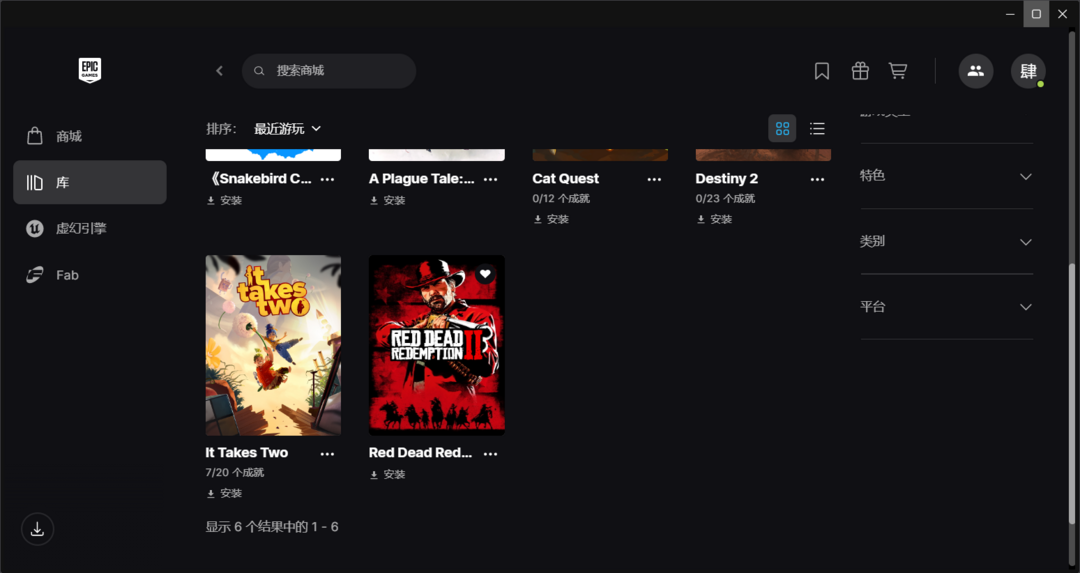Go back using the back arrow

click(x=220, y=71)
